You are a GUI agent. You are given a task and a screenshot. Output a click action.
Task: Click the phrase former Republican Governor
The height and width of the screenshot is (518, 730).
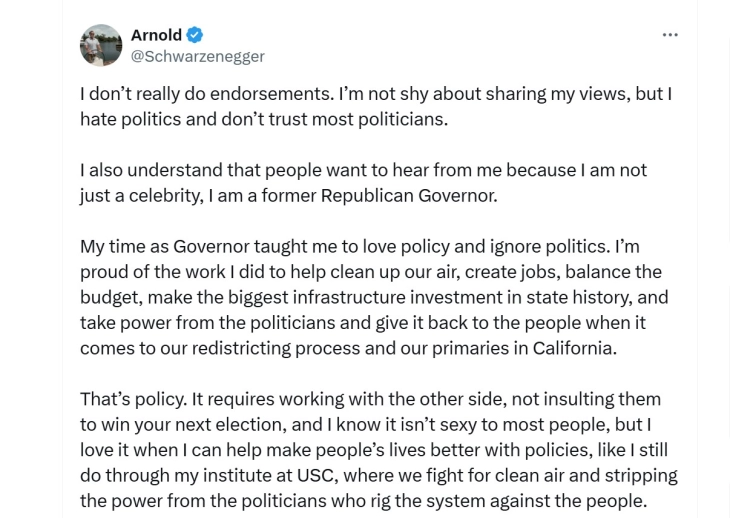tap(379, 196)
